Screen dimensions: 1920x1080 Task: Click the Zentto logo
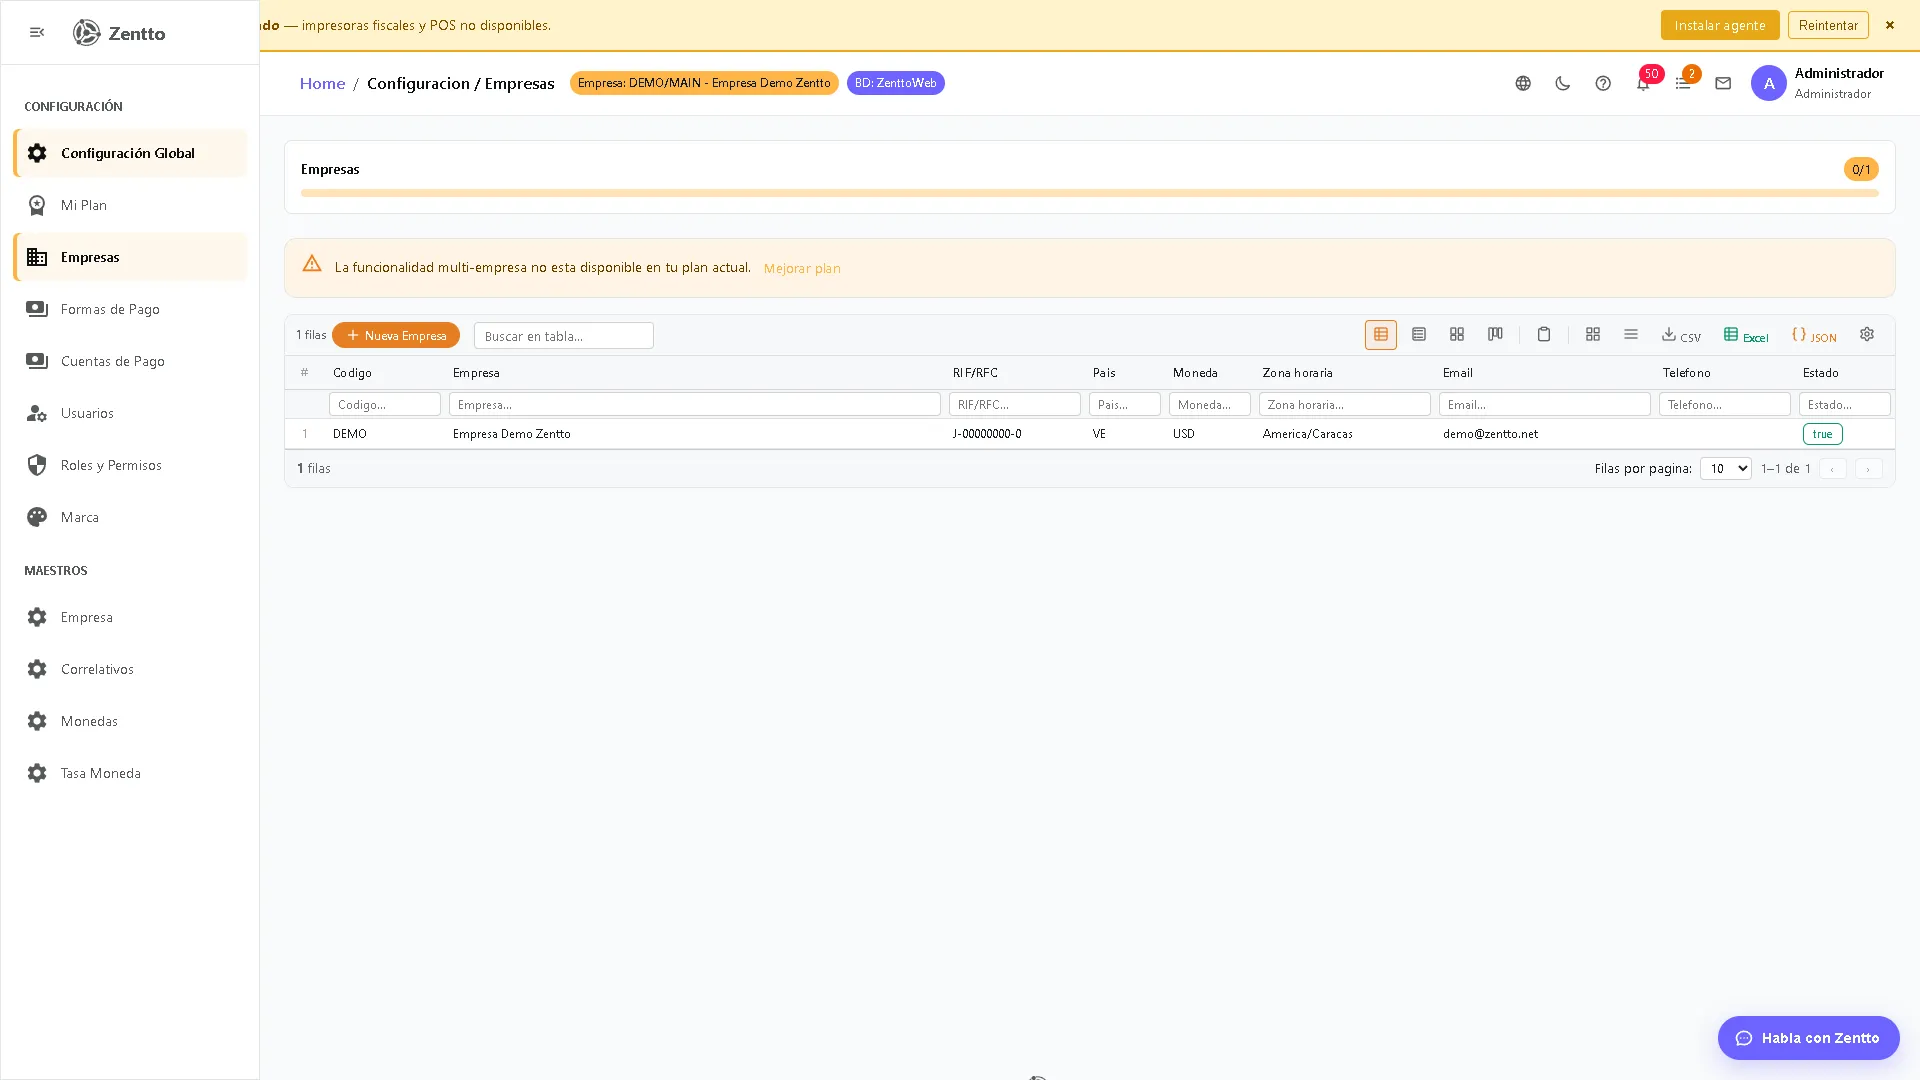coord(119,33)
